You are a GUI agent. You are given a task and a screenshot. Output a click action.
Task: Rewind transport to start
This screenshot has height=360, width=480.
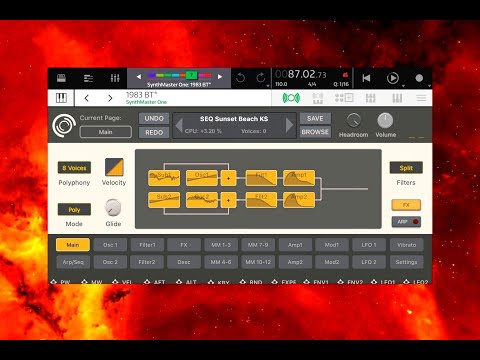click(x=366, y=78)
